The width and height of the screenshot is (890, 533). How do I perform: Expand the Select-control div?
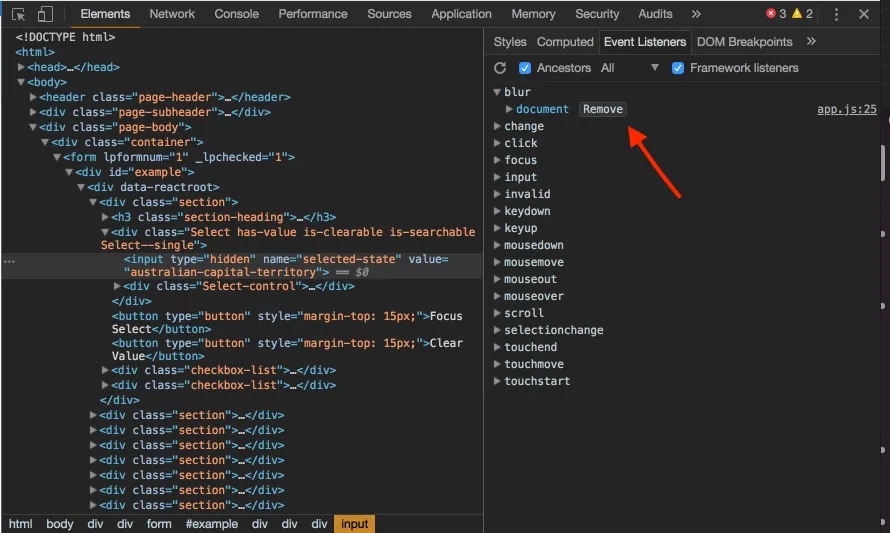tap(117, 286)
